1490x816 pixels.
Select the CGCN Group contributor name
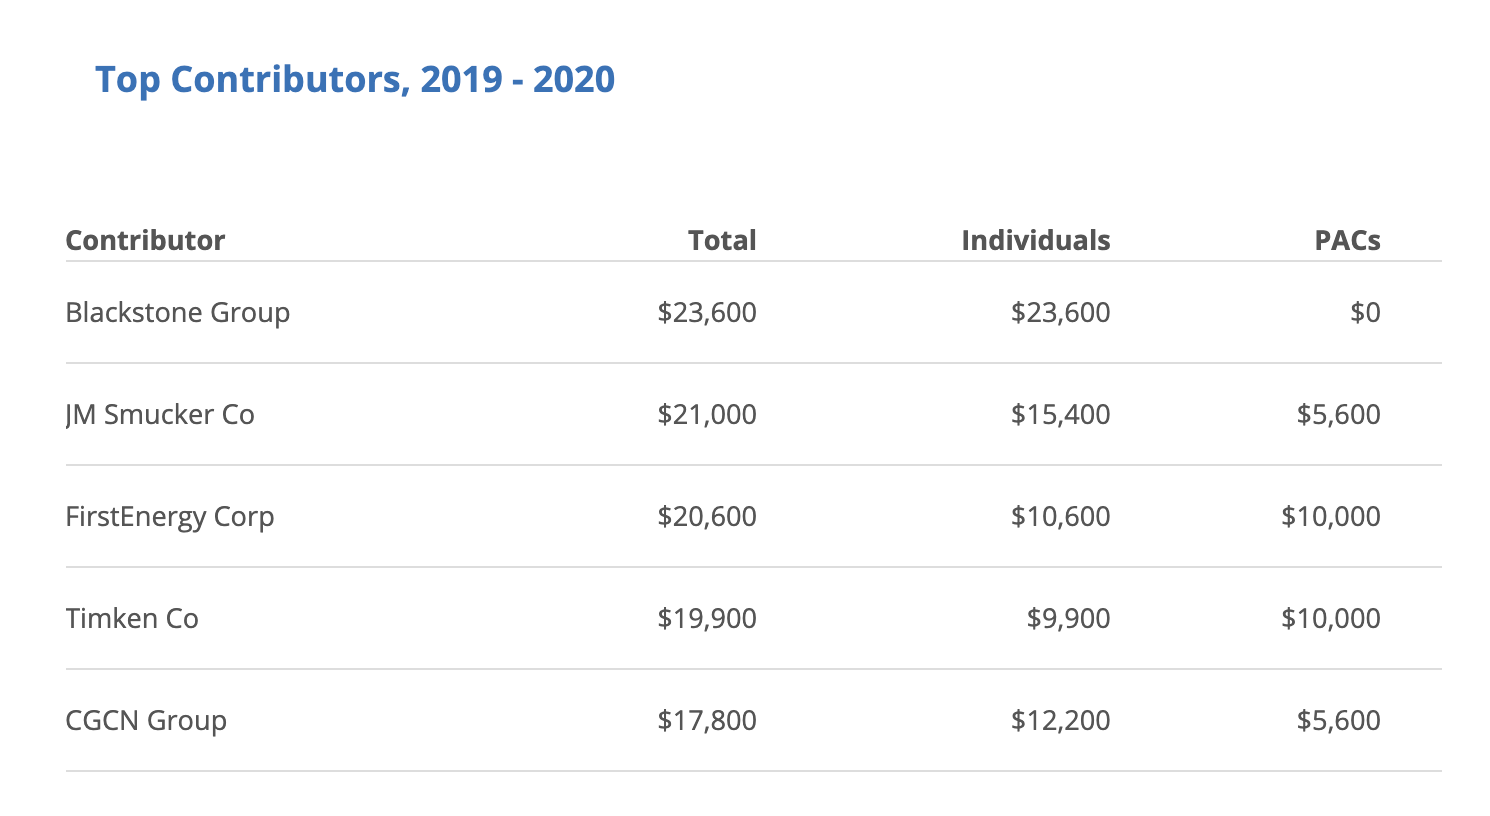pyautogui.click(x=146, y=721)
